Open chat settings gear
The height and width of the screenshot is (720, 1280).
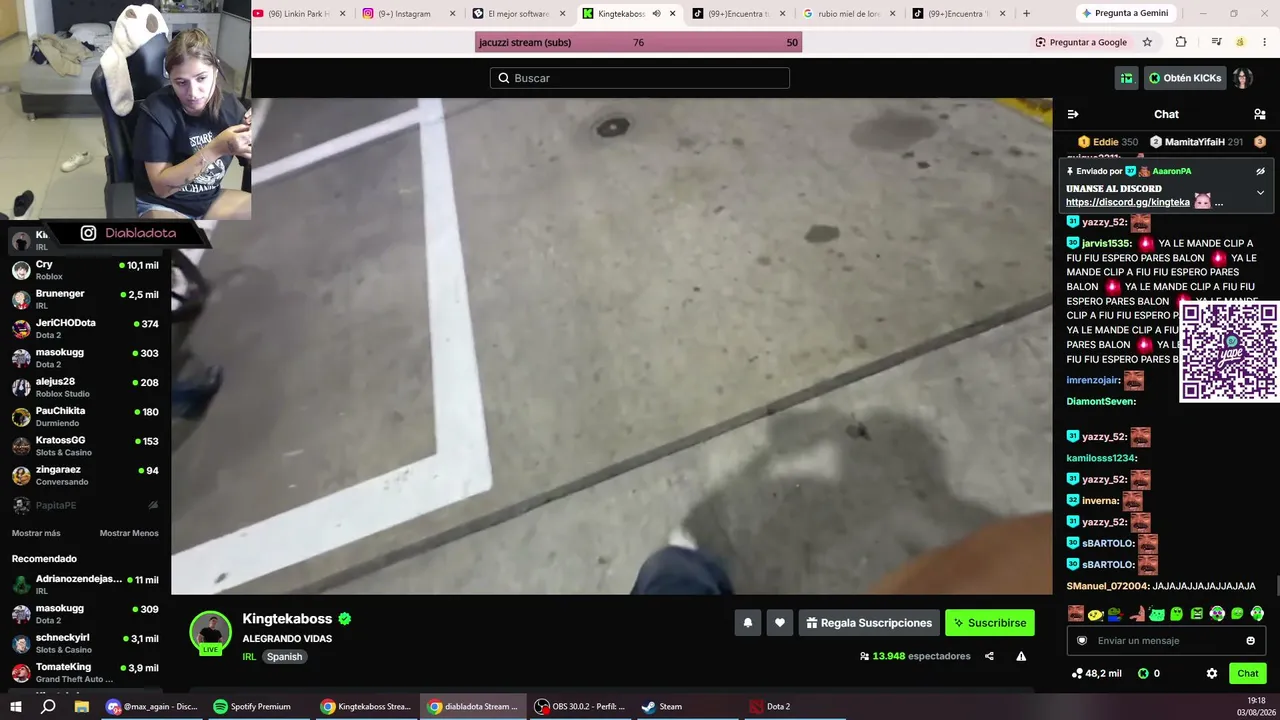1212,673
